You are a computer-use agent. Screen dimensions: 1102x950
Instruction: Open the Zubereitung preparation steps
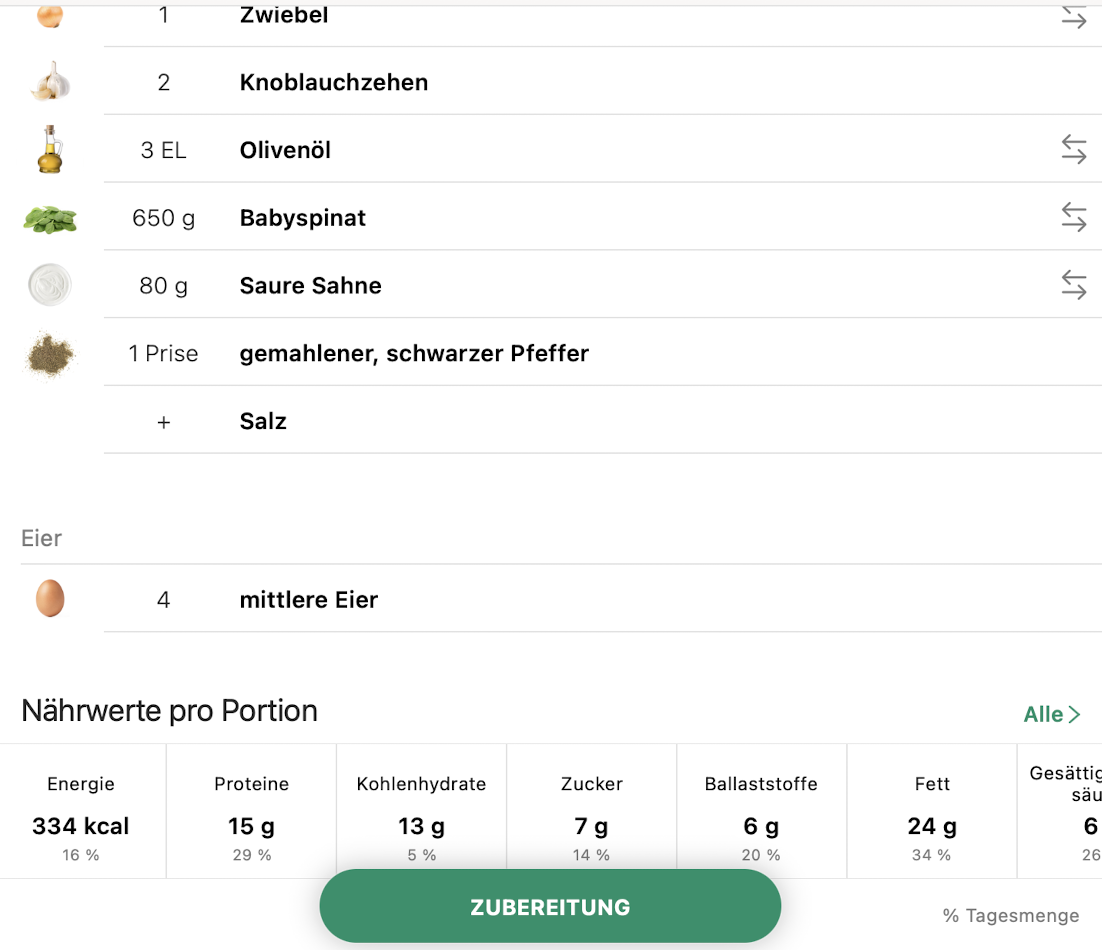click(x=550, y=907)
